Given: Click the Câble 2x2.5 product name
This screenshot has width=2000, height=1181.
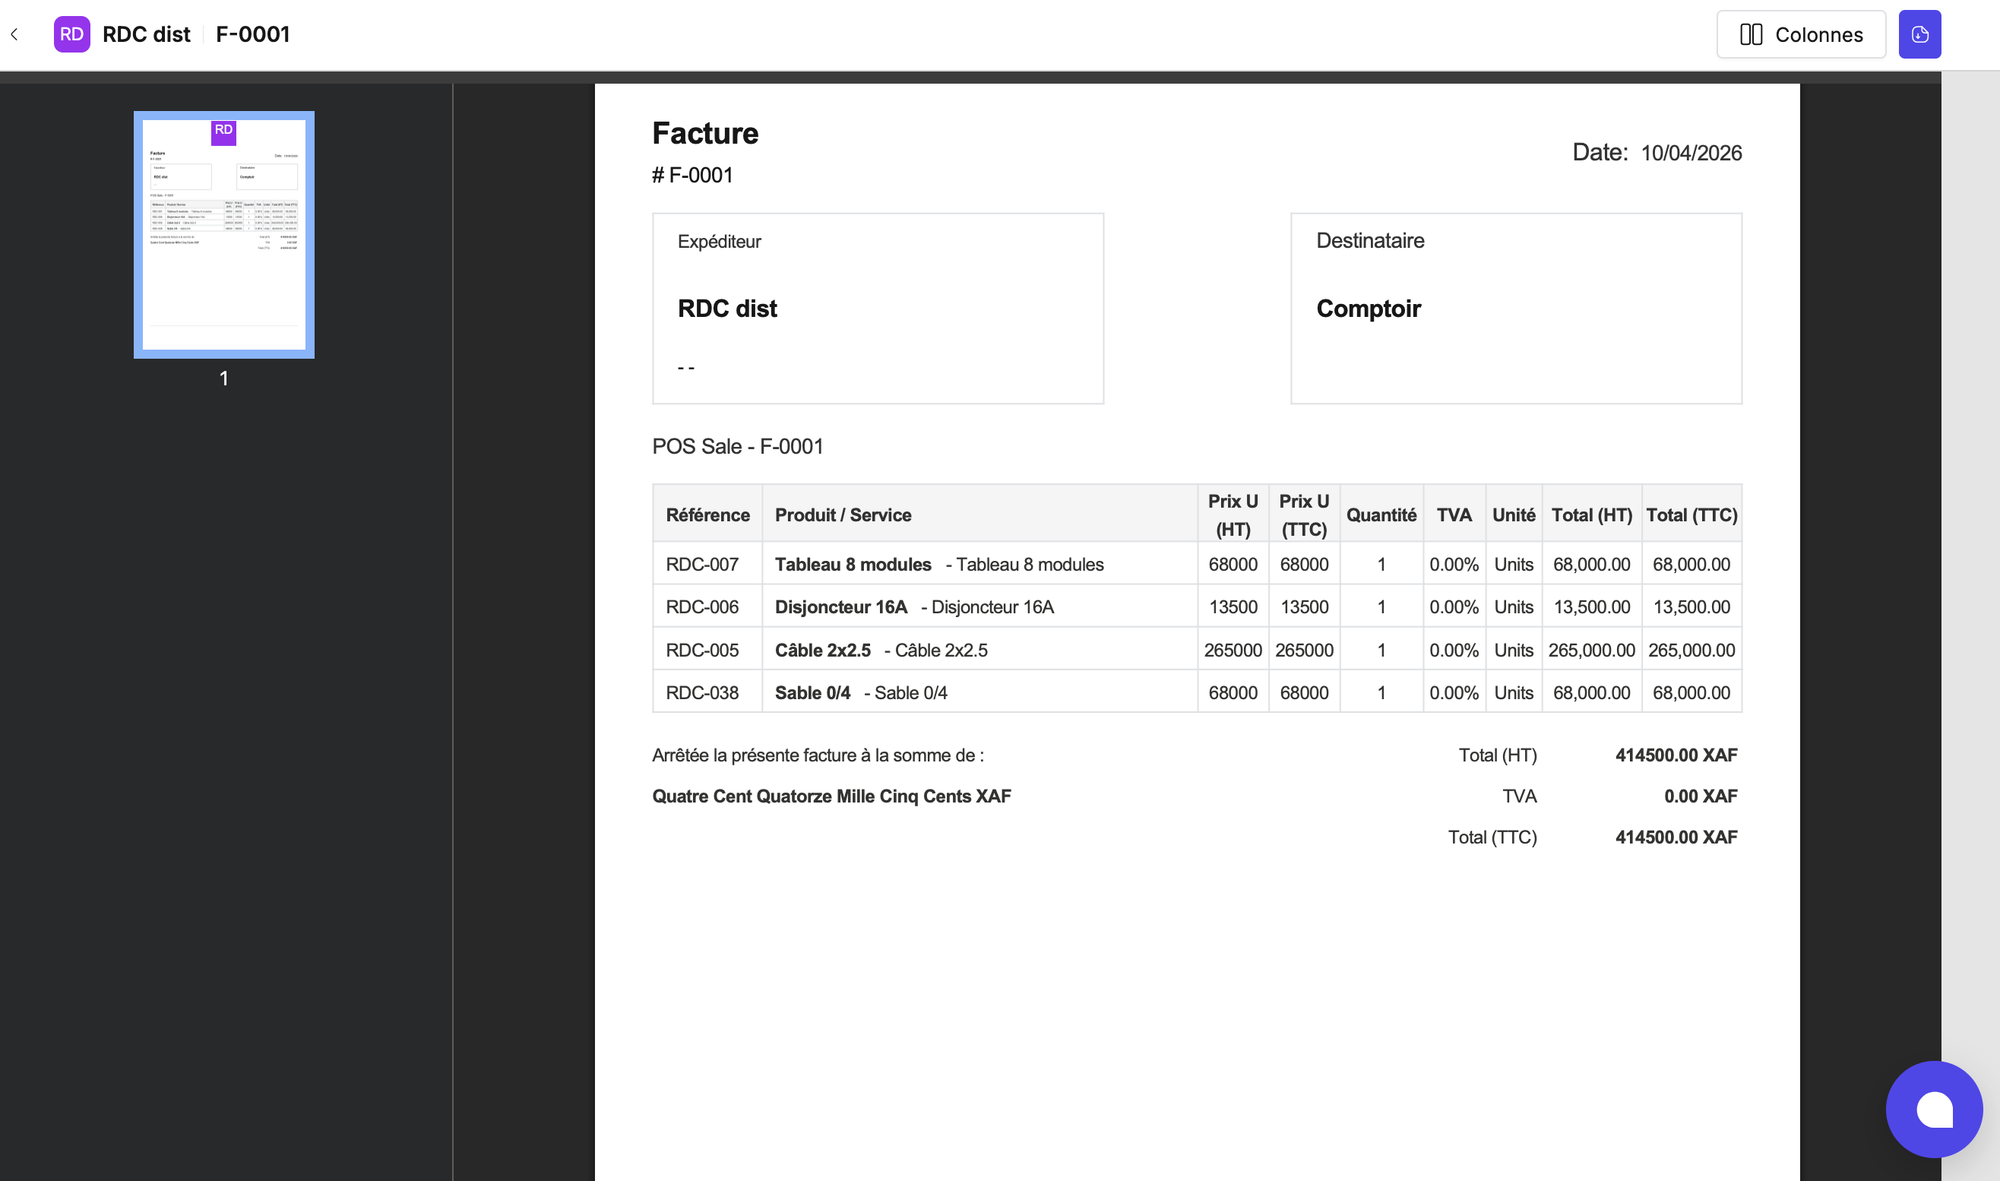Looking at the screenshot, I should click(822, 650).
